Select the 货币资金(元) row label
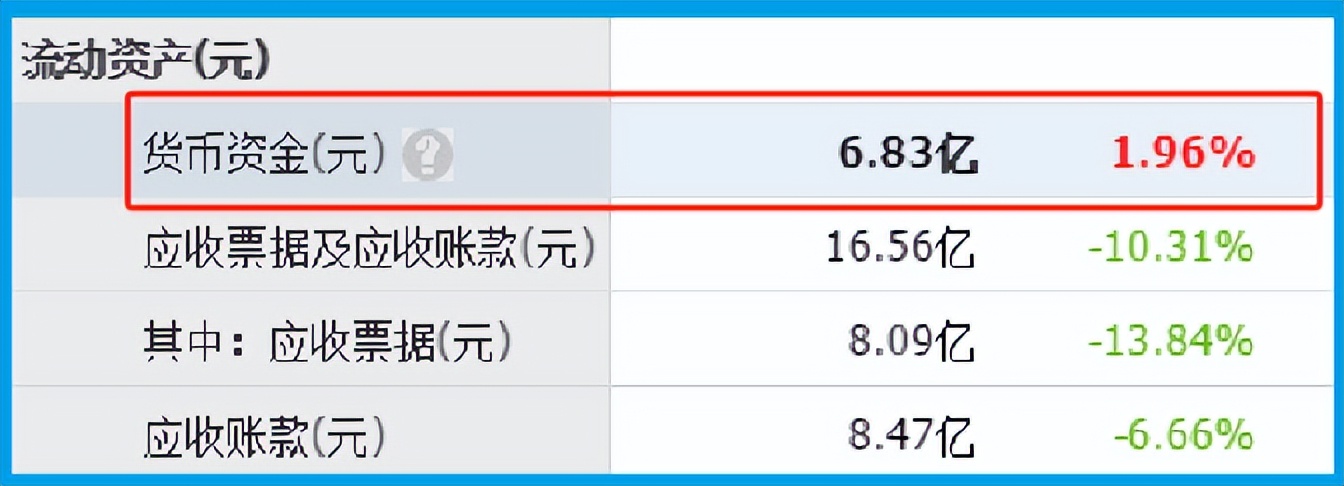The height and width of the screenshot is (486, 1344). (x=264, y=154)
